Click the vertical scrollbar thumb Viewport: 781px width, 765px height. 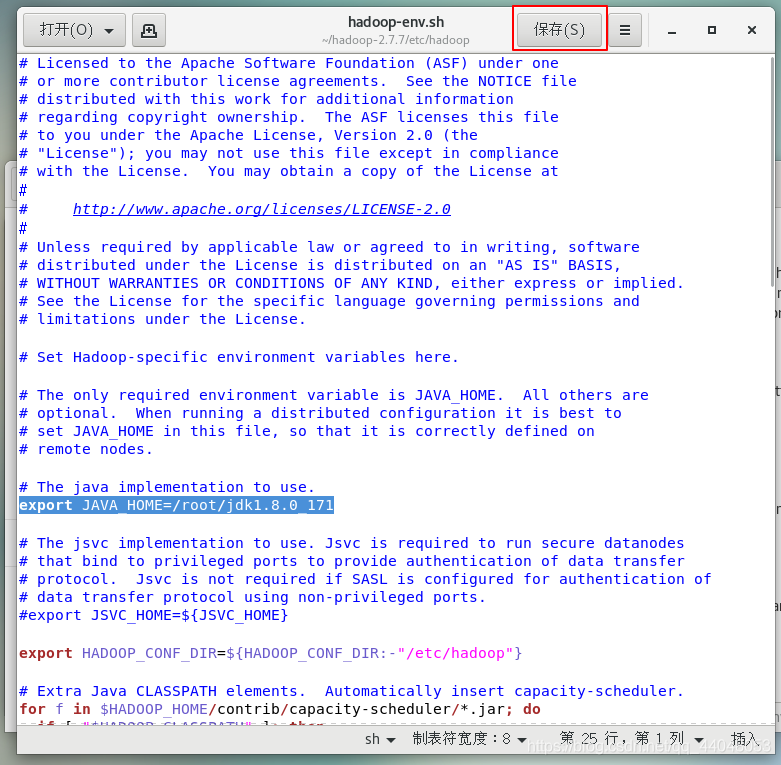[x=773, y=171]
